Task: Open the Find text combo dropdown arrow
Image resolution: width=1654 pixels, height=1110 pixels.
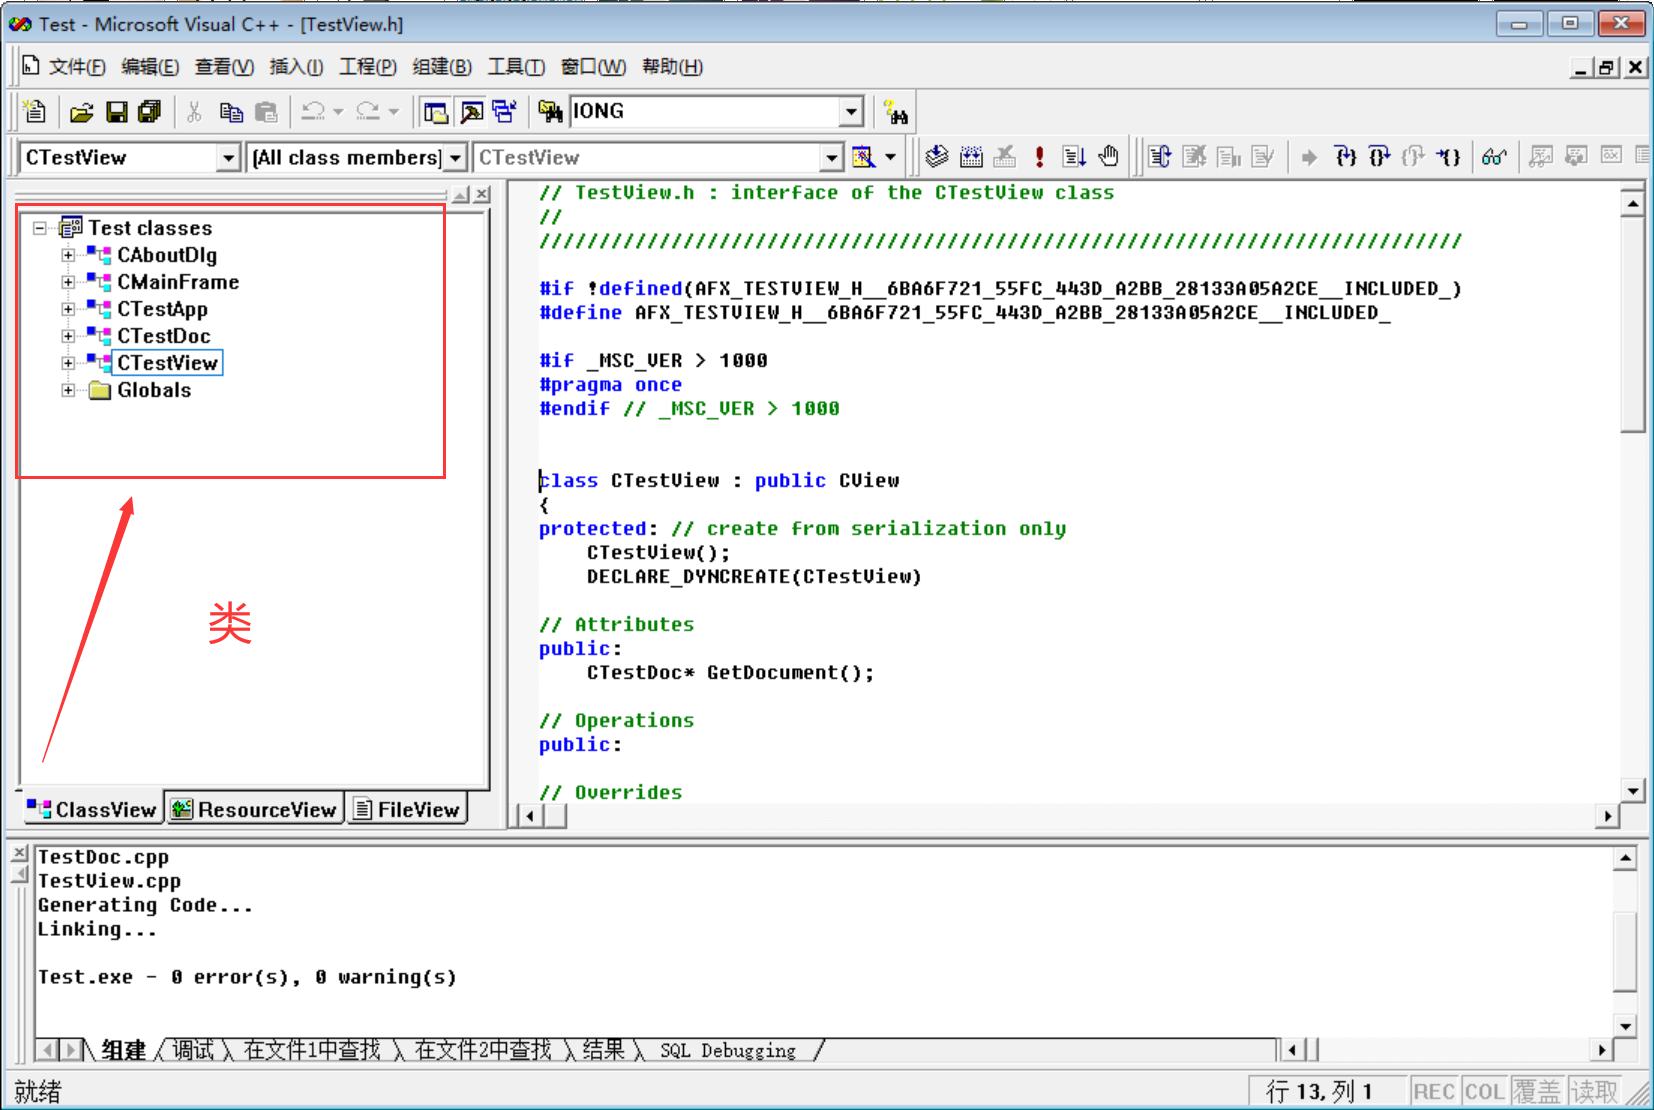Action: 852,112
